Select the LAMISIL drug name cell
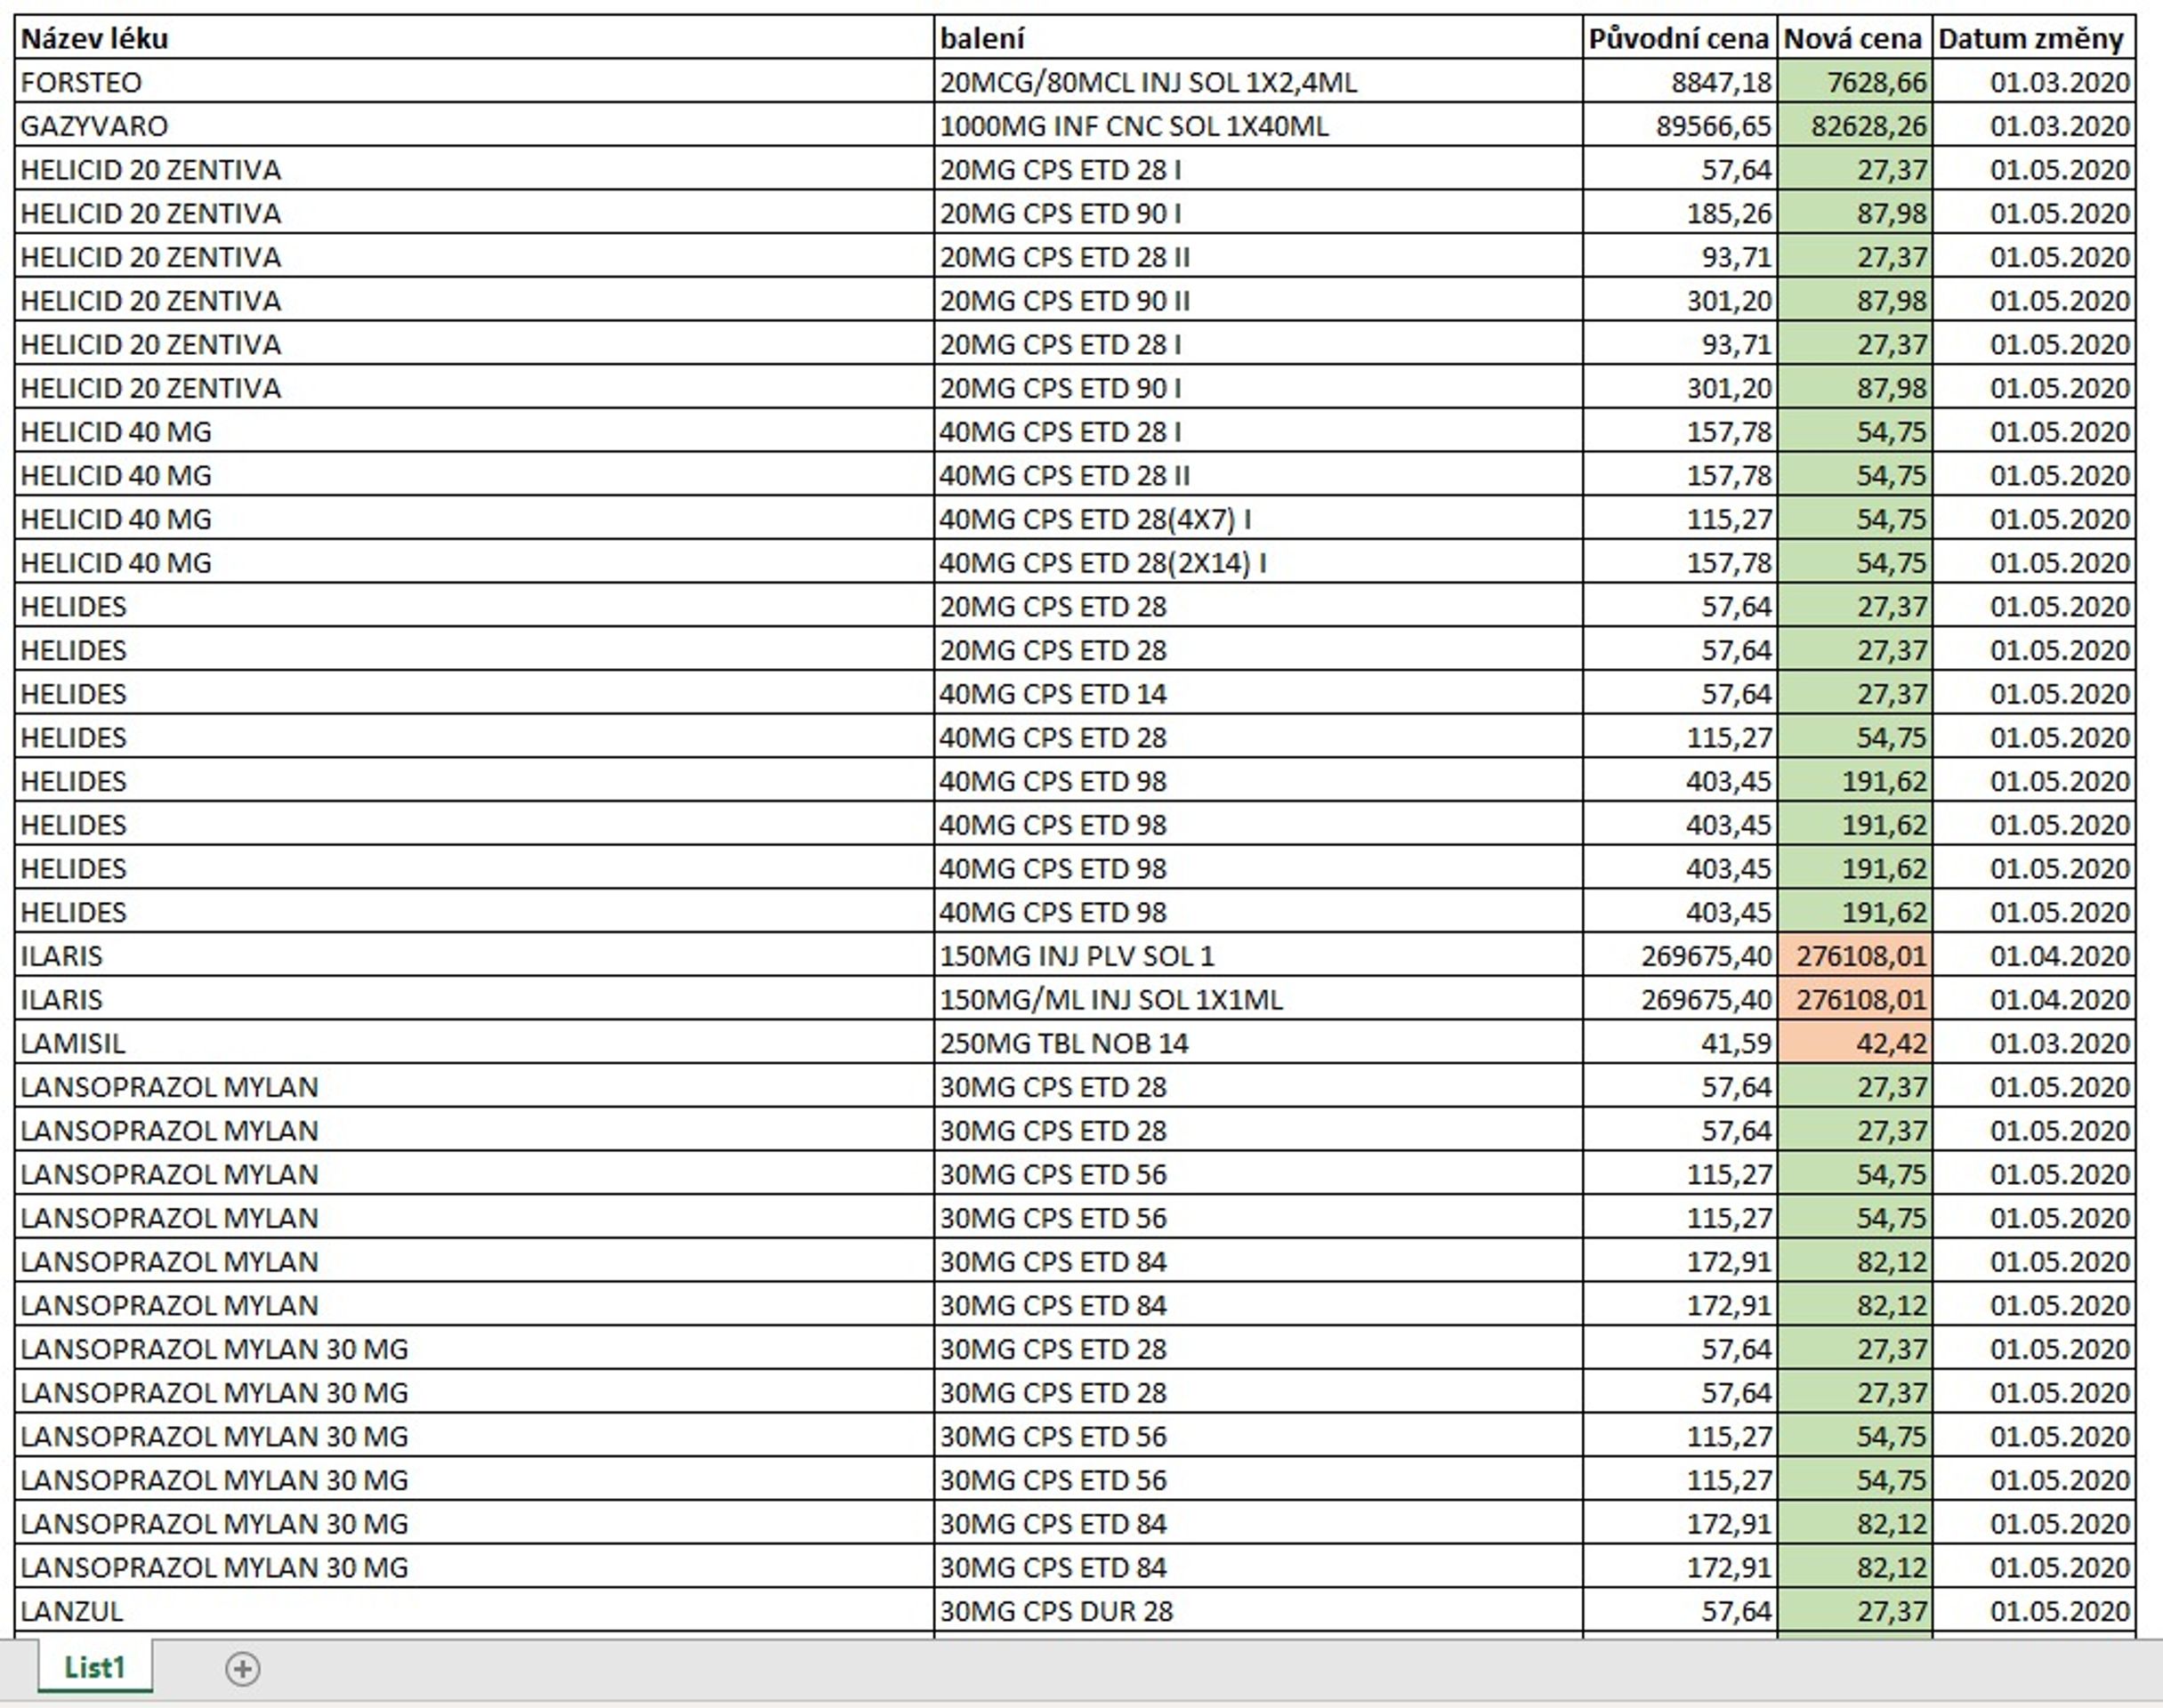Viewport: 2163px width, 1708px height. click(475, 1043)
